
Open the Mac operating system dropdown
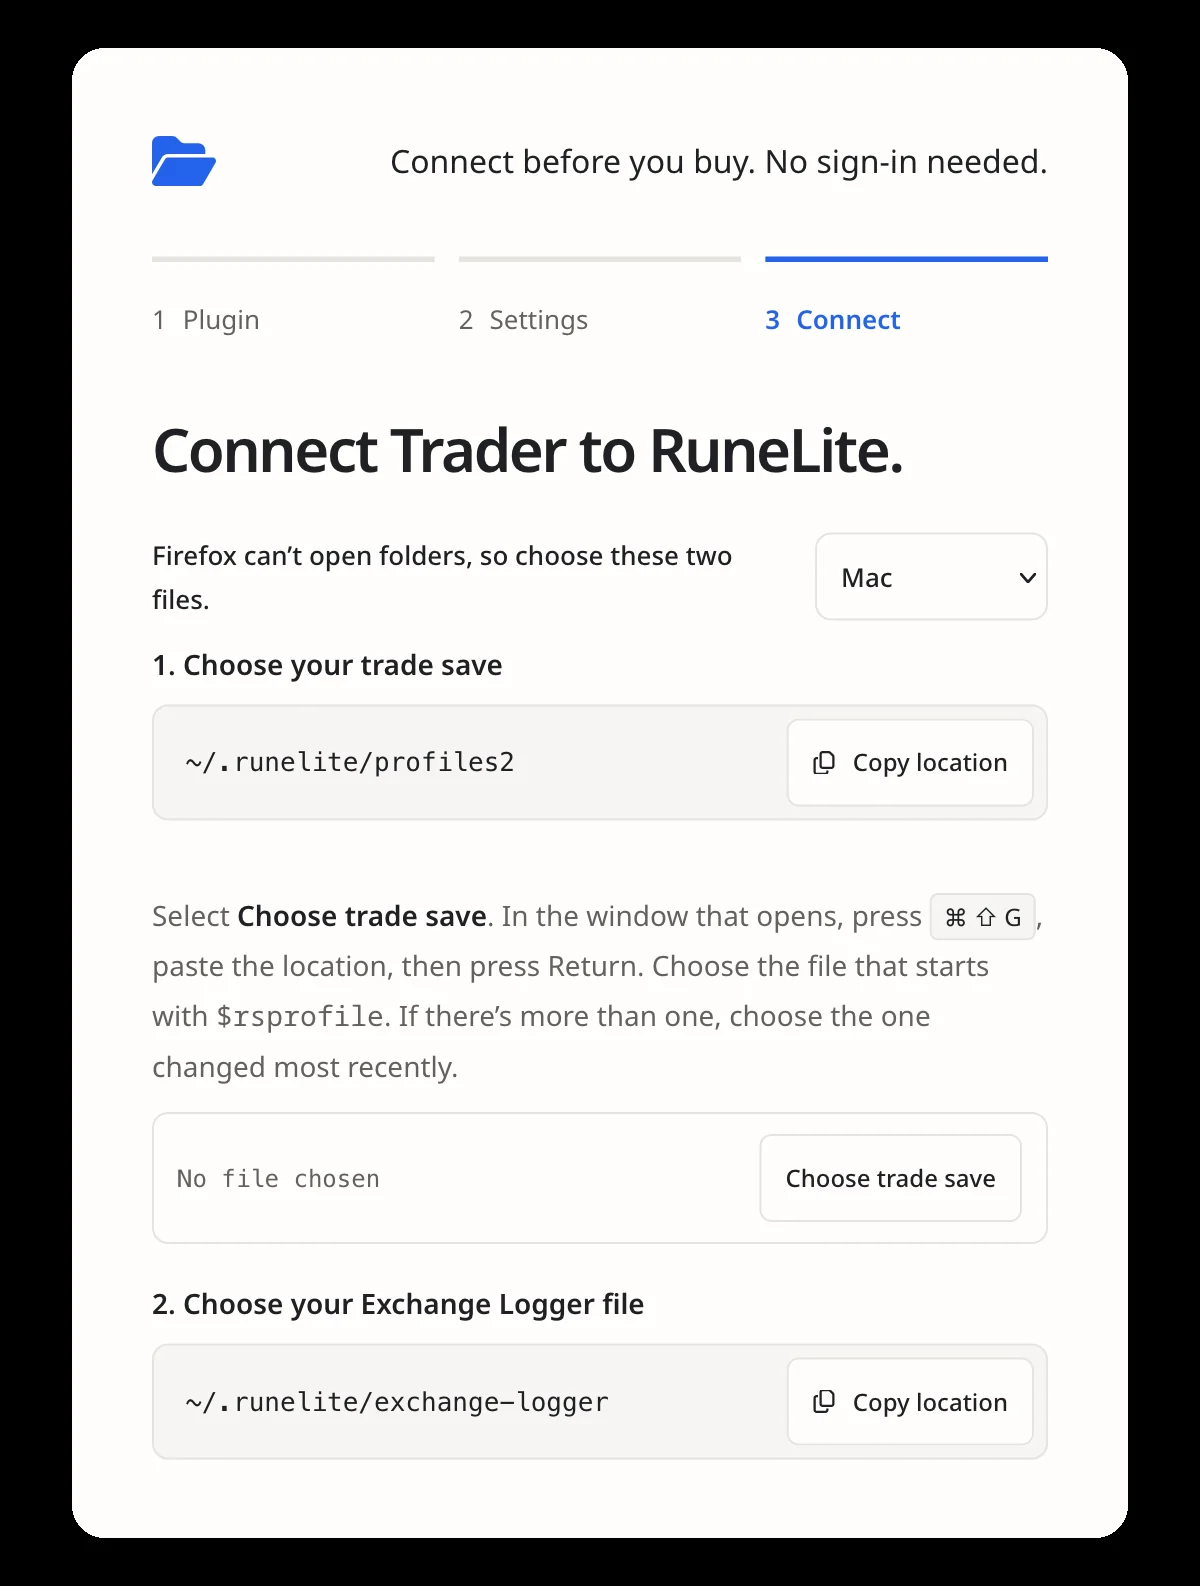931,577
